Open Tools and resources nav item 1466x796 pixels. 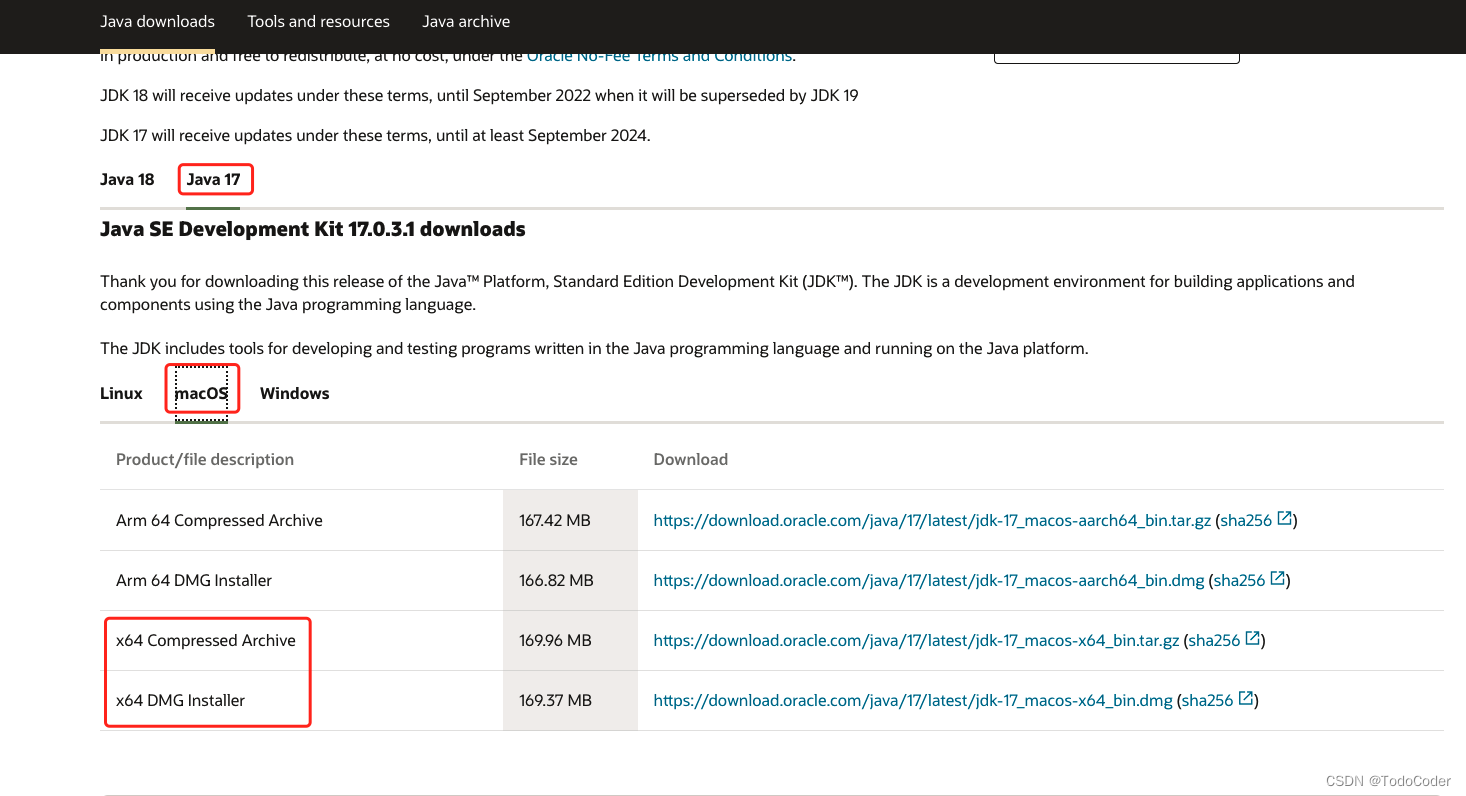pyautogui.click(x=319, y=21)
